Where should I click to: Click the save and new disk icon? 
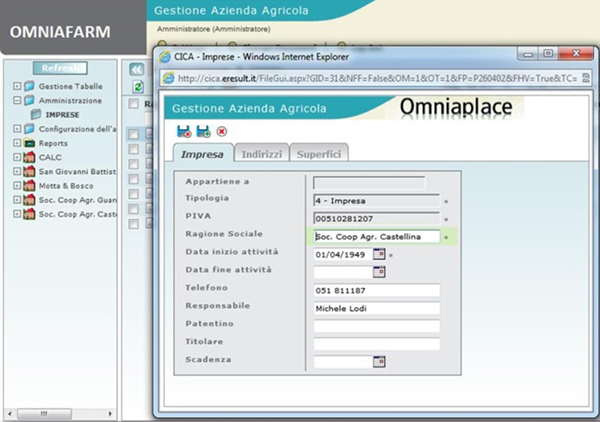[x=203, y=131]
